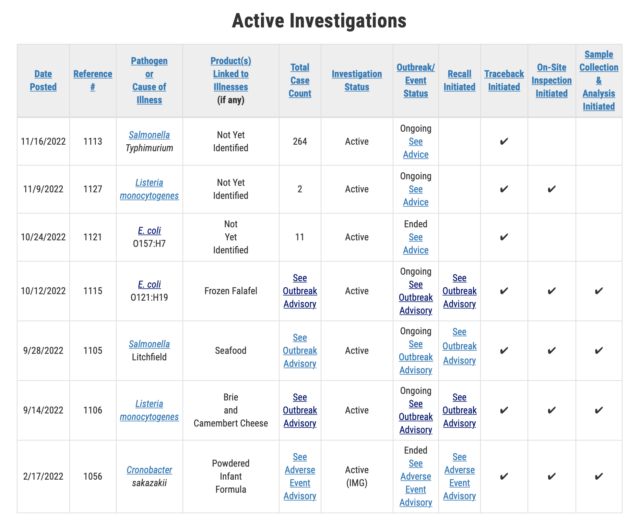
Task: Click On-Site Inspection checkmark in row 1105
Action: pos(551,351)
